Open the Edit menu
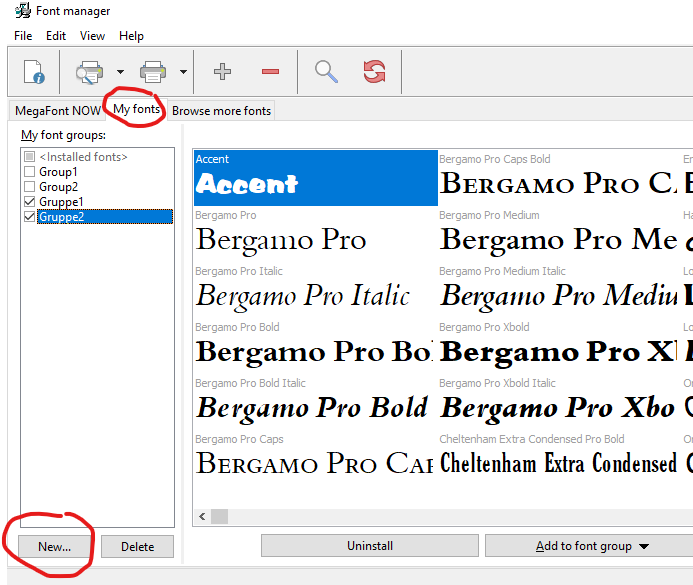 (x=56, y=36)
